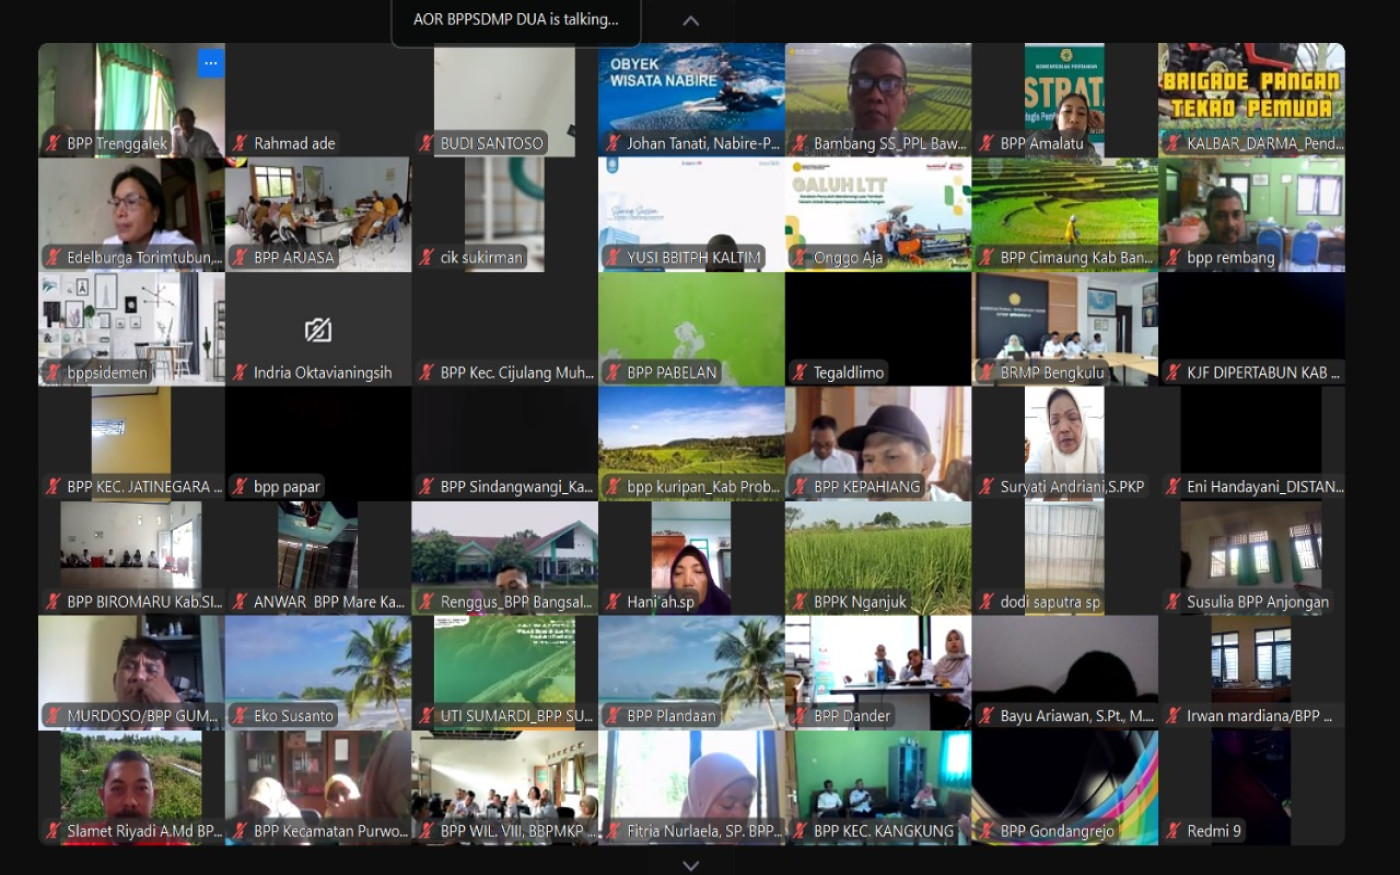The width and height of the screenshot is (1400, 875).
Task: Click the BPP Gondangrejo name label
Action: 1056,831
